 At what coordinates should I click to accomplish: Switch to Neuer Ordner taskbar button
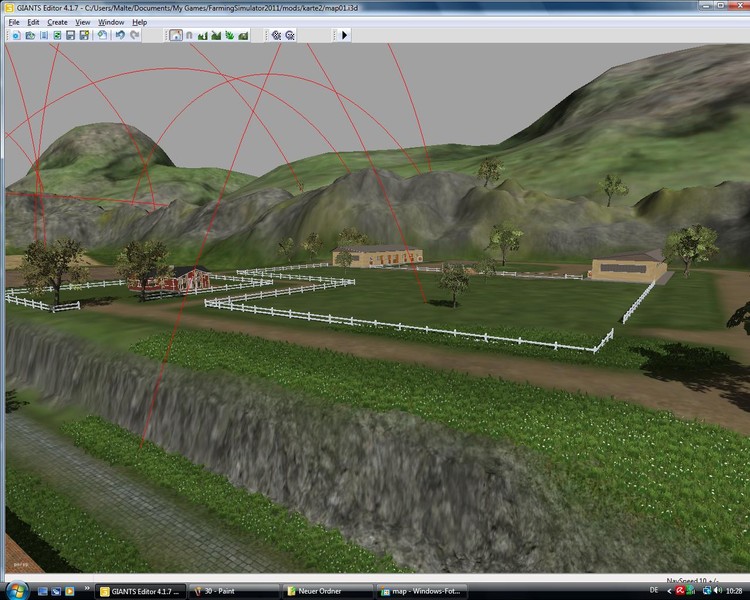click(x=327, y=591)
